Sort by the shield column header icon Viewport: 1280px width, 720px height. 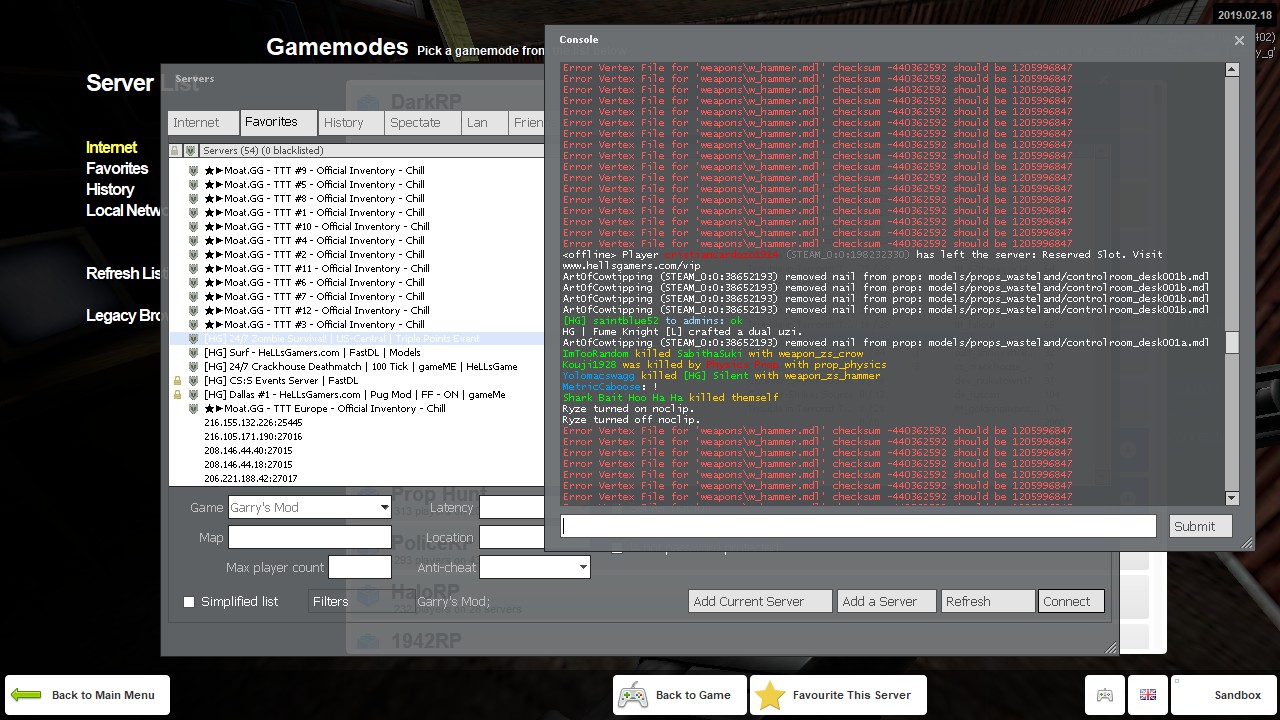click(x=191, y=150)
